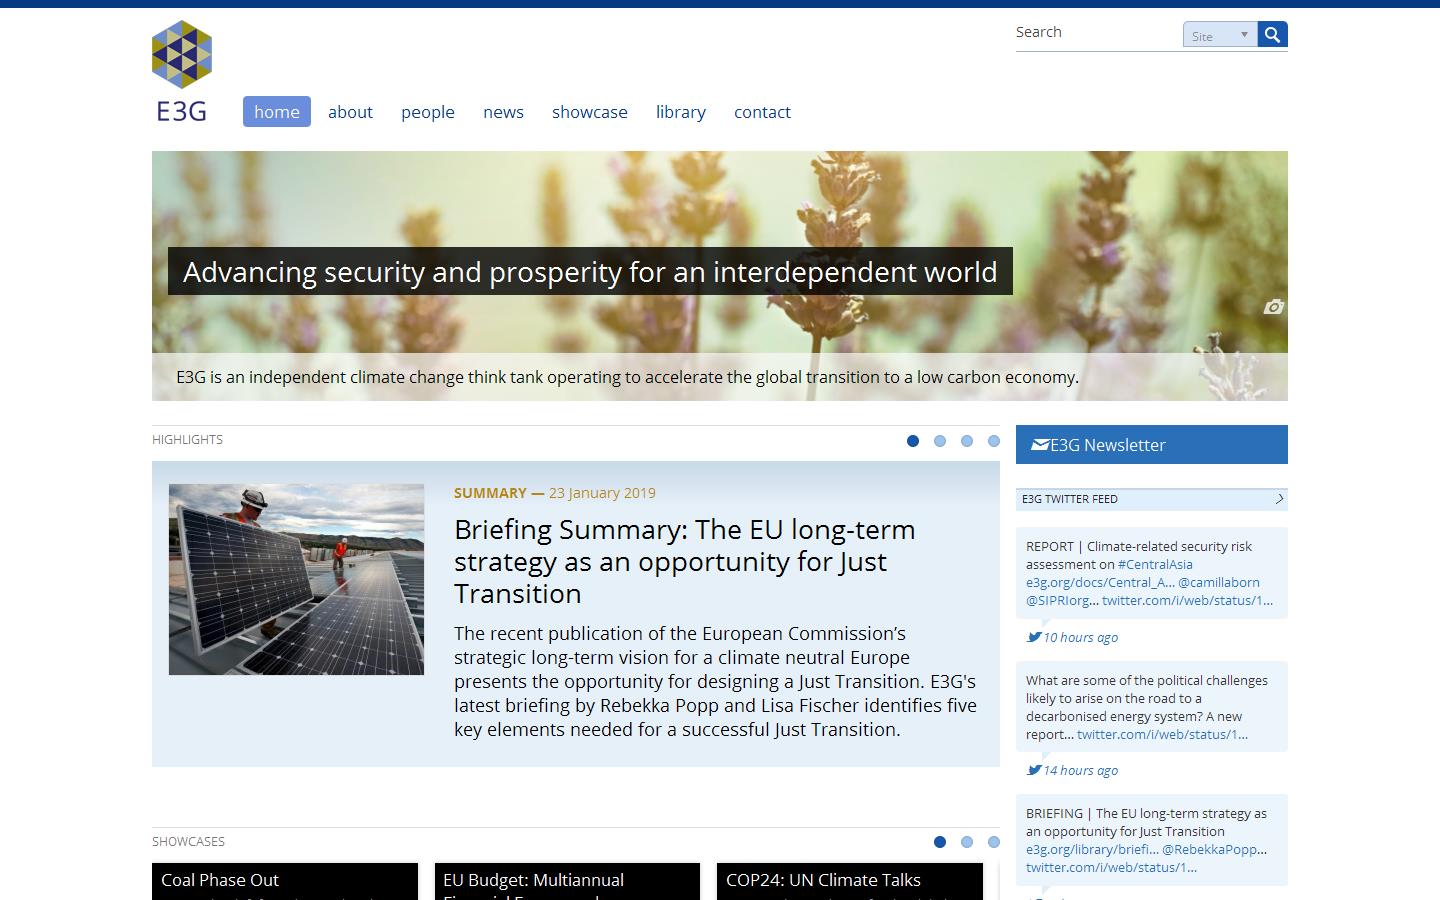Select the first Showcases carousel dot
The image size is (1440, 900).
point(940,842)
